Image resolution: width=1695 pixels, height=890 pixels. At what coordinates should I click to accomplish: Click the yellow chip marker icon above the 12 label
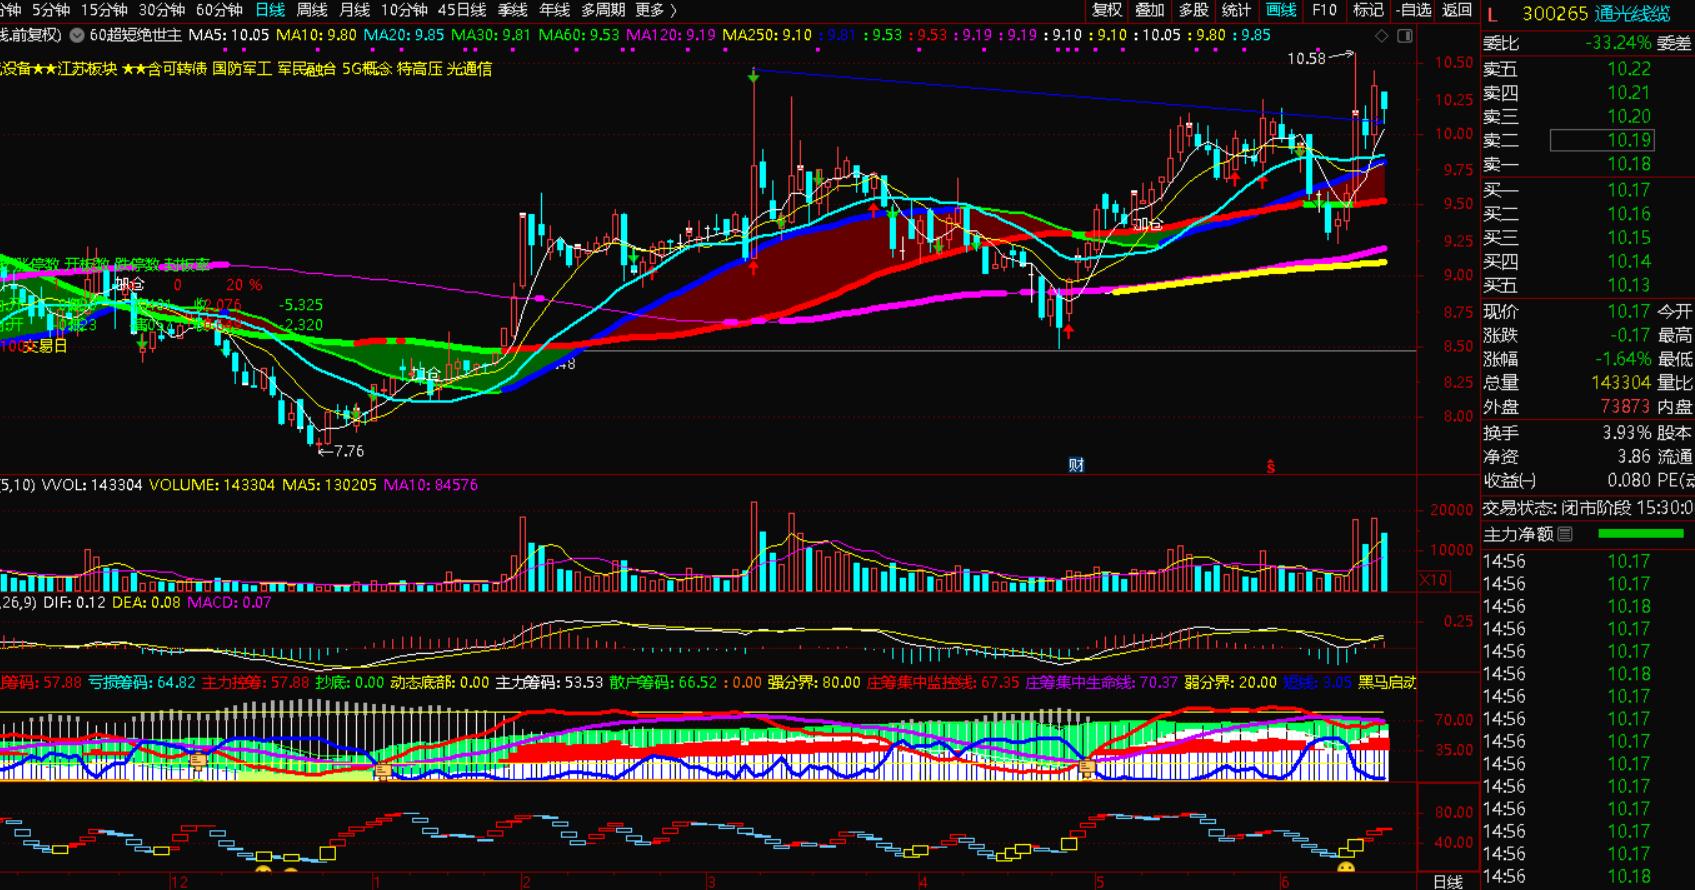(x=198, y=764)
